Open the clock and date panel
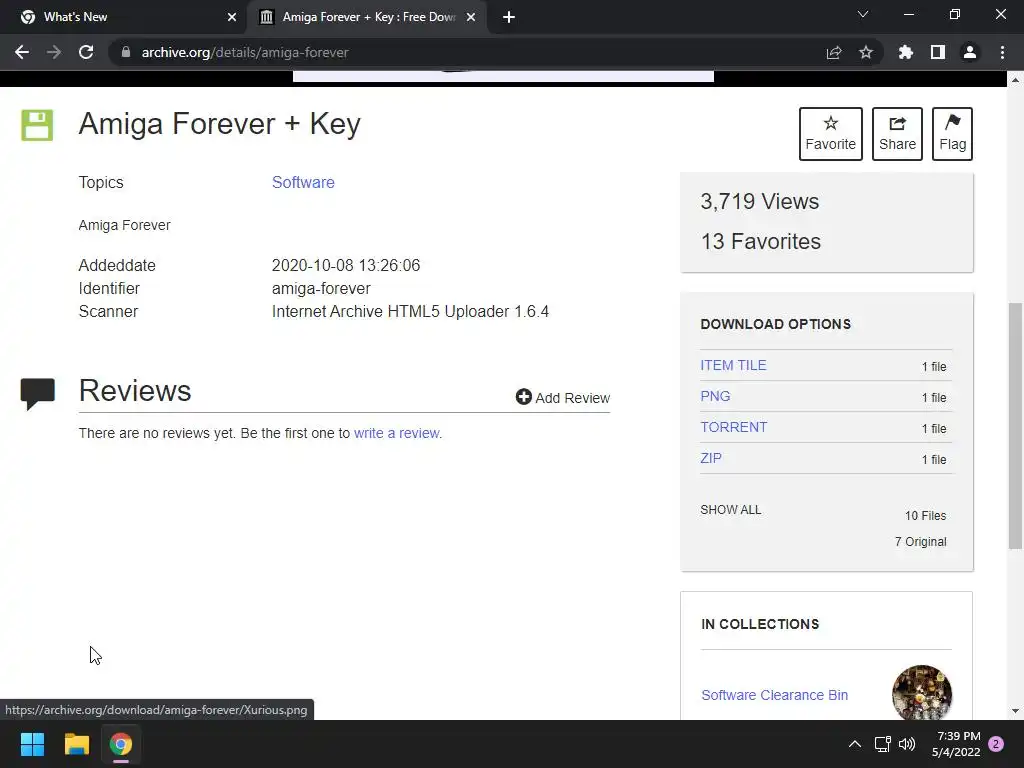Image resolution: width=1024 pixels, height=768 pixels. pos(956,744)
